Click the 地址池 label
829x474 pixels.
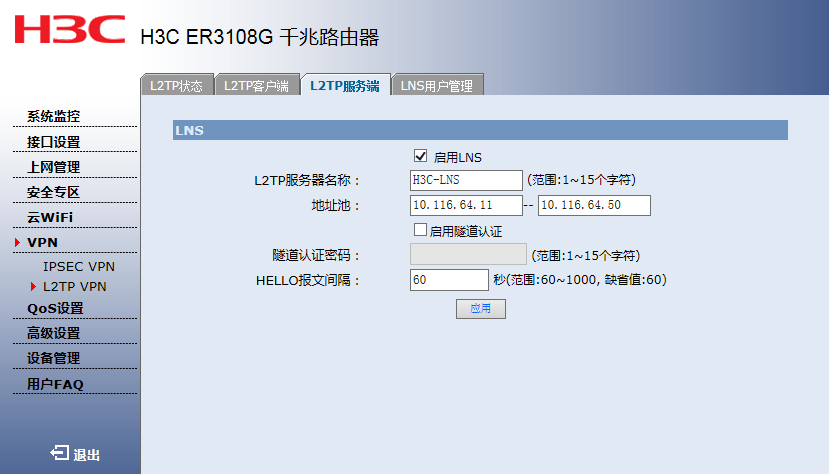pos(335,206)
